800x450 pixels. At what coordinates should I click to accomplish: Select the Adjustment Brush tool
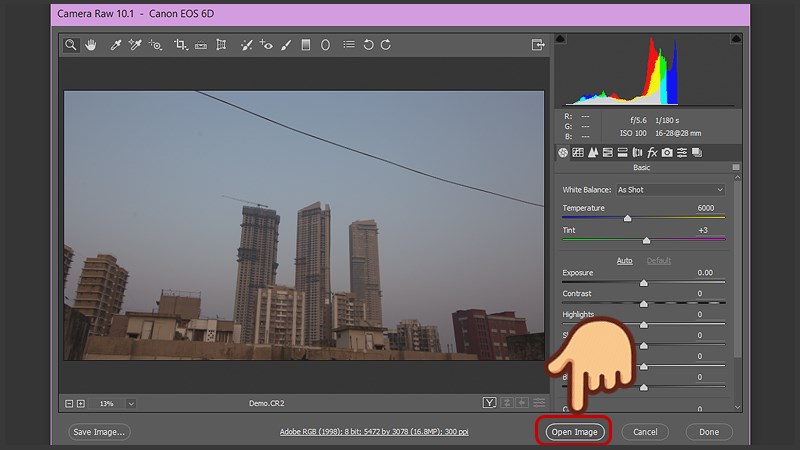[x=286, y=45]
